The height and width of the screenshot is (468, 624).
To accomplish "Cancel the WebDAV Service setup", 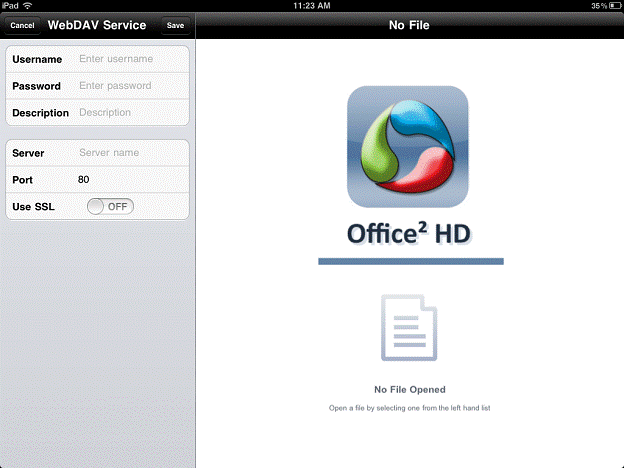I will pos(22,25).
